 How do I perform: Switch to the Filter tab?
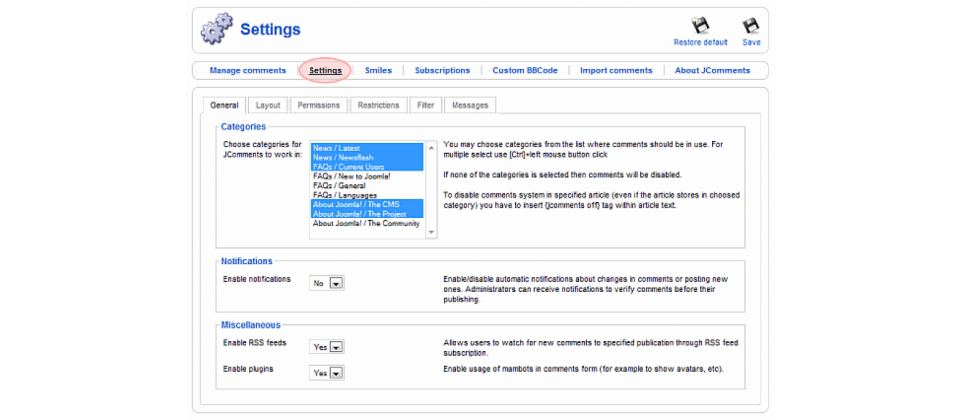[x=426, y=105]
